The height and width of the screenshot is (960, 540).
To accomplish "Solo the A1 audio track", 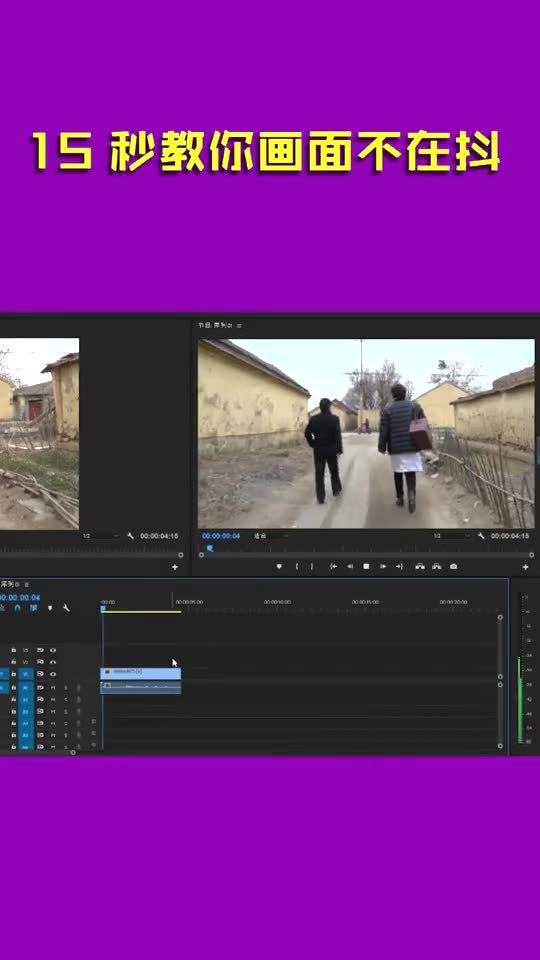I will pos(66,688).
